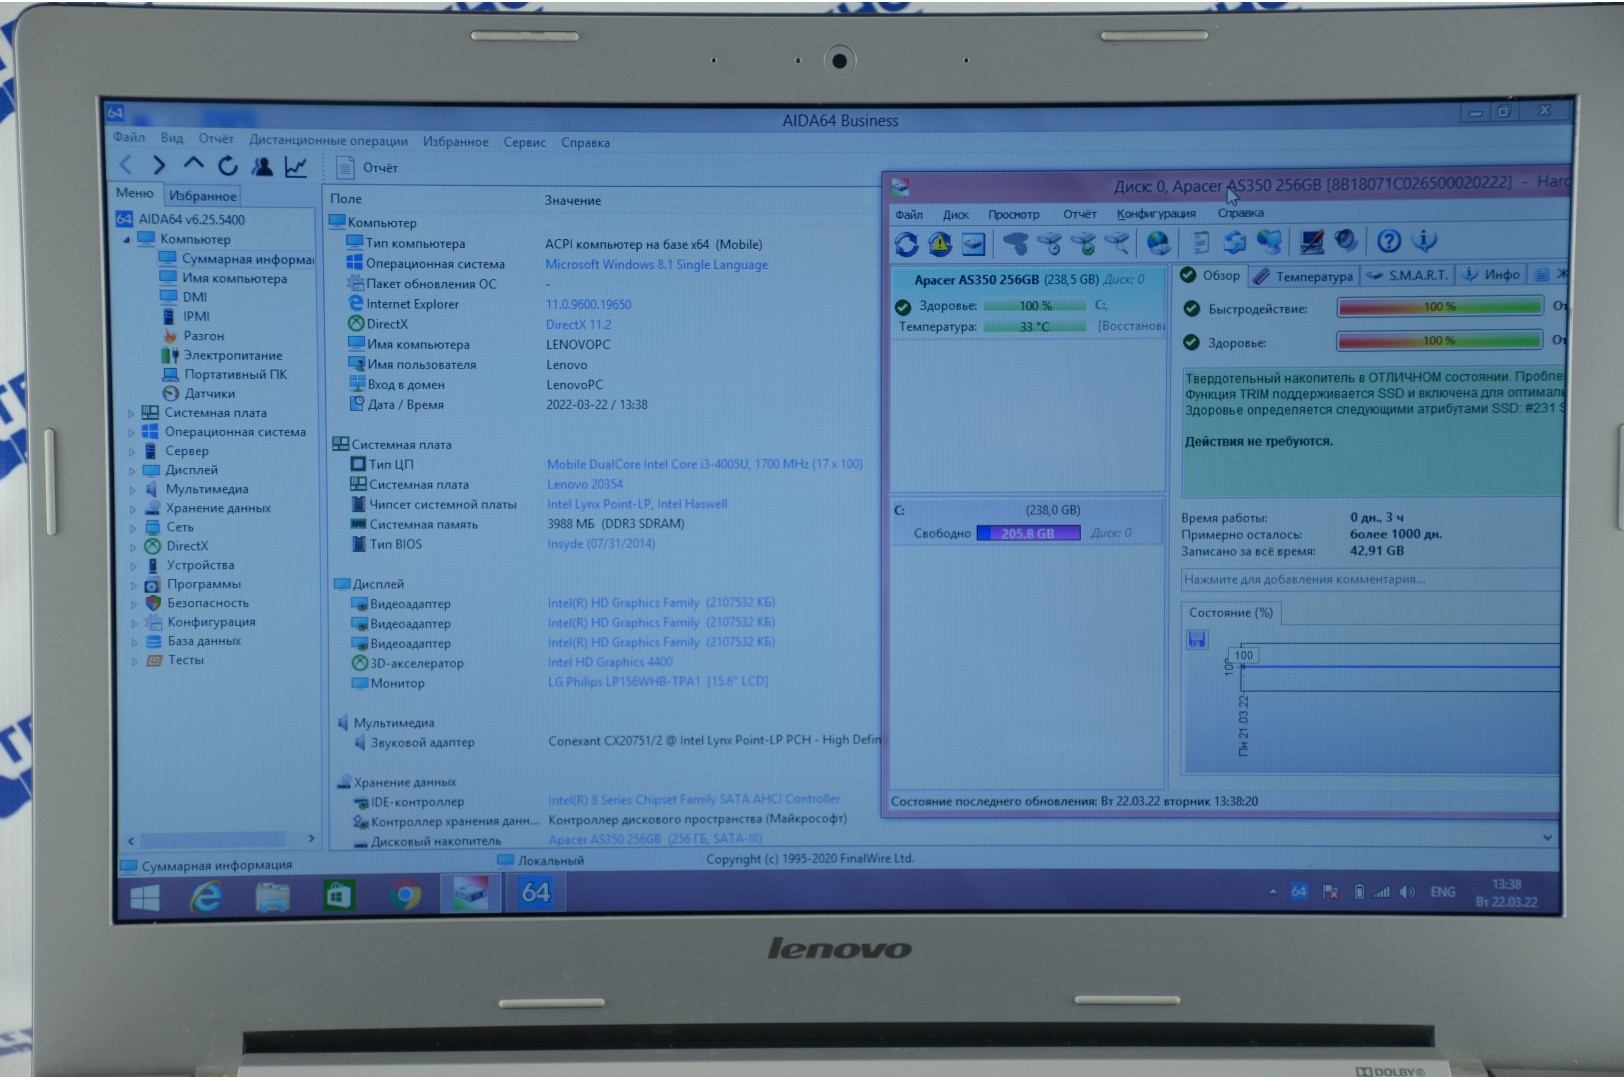Open Windows Start button on taskbar
The height and width of the screenshot is (1080, 1624).
[145, 895]
